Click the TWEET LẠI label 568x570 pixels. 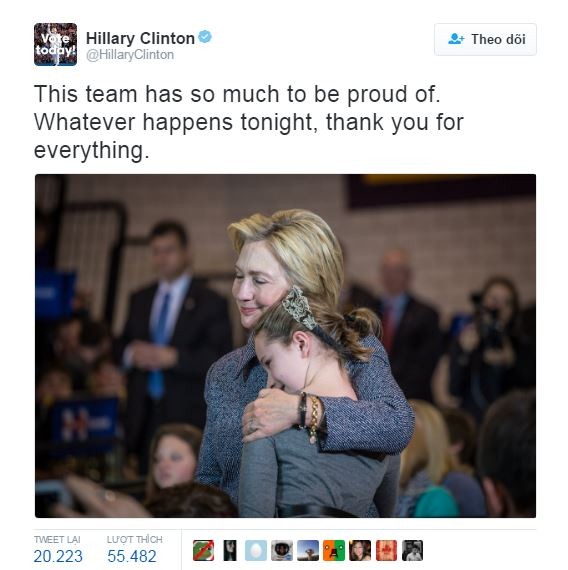[x=57, y=539]
